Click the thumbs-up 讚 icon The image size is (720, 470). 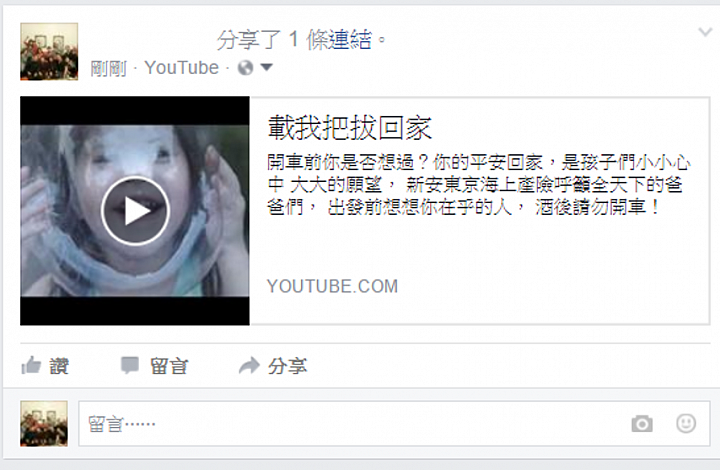(x=31, y=365)
